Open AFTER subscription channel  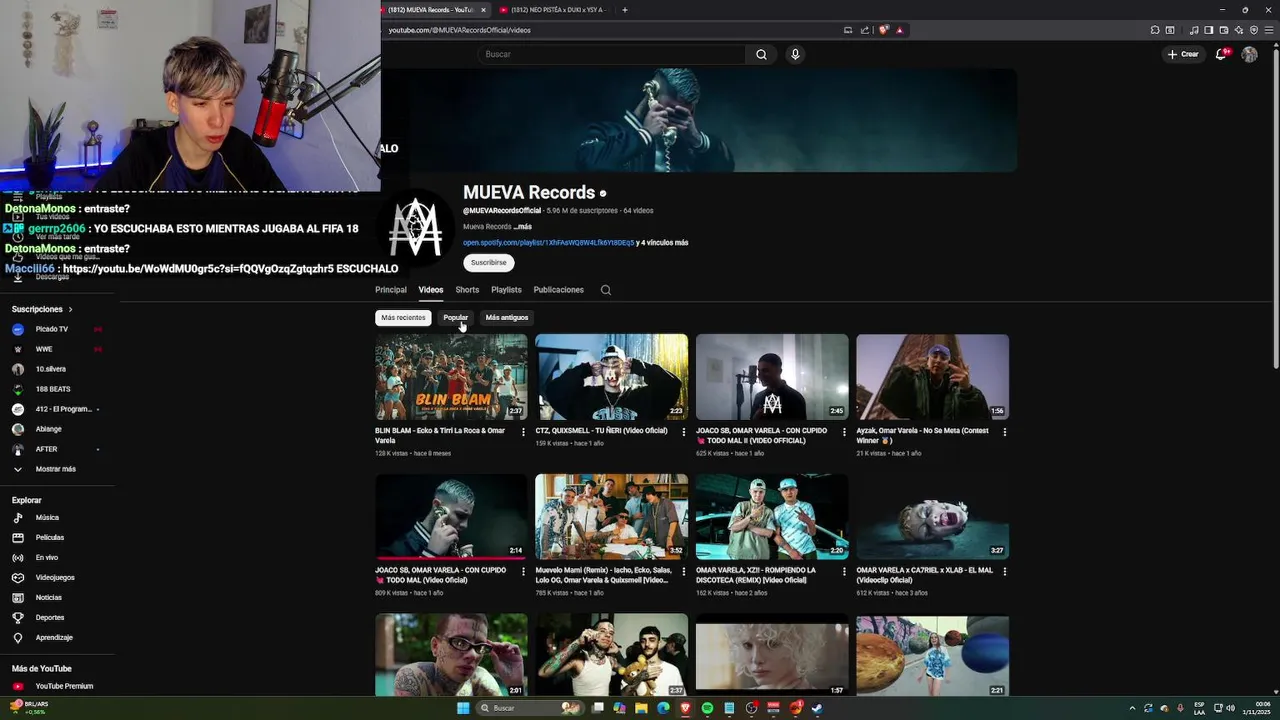coord(46,449)
